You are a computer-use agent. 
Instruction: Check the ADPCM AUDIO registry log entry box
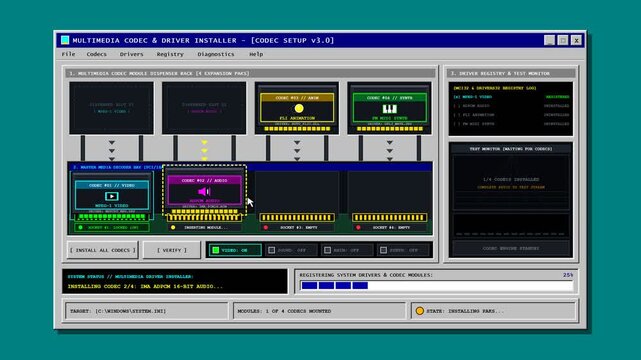pos(456,106)
